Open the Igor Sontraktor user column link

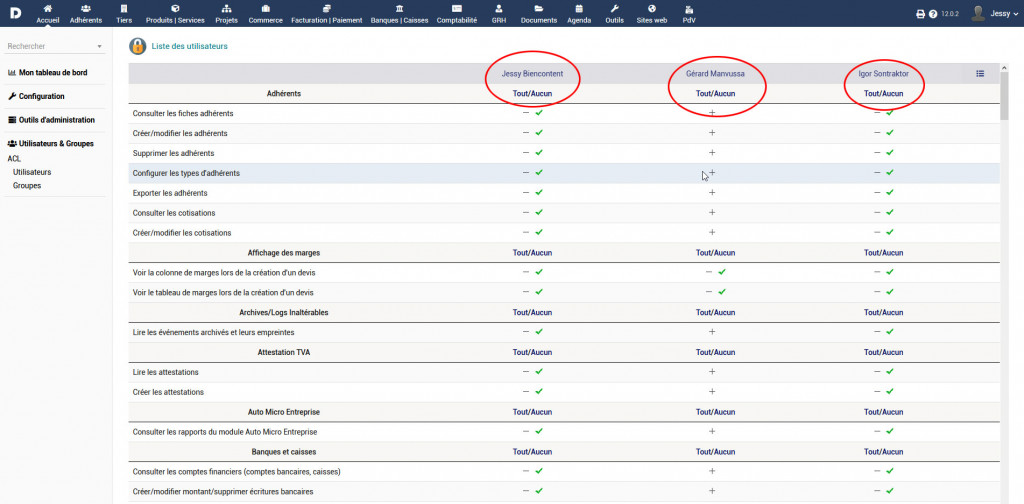[883, 74]
